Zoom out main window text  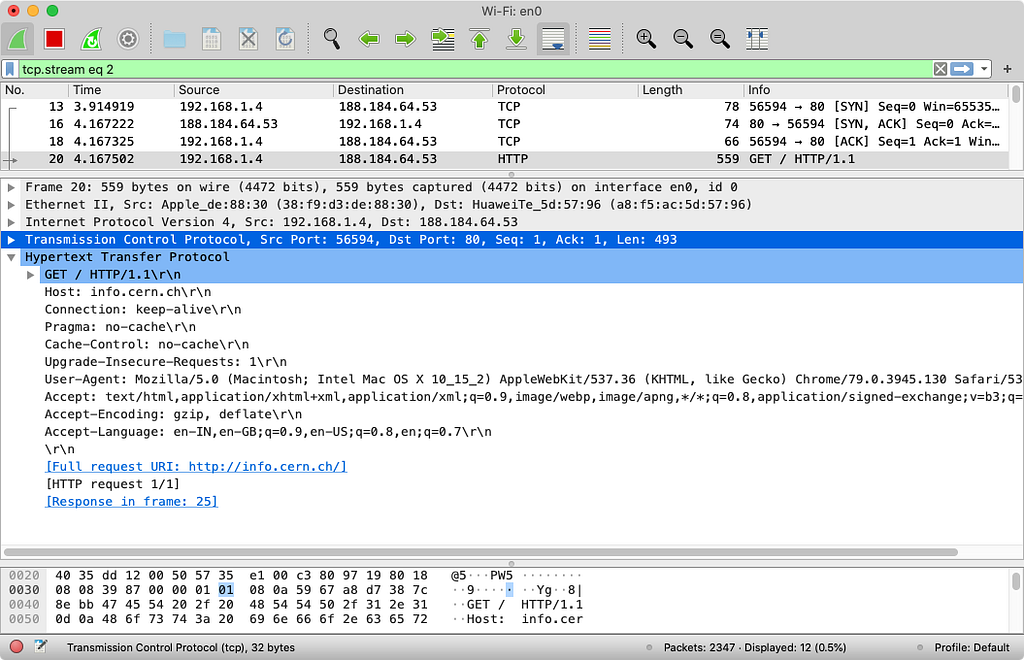tap(683, 39)
